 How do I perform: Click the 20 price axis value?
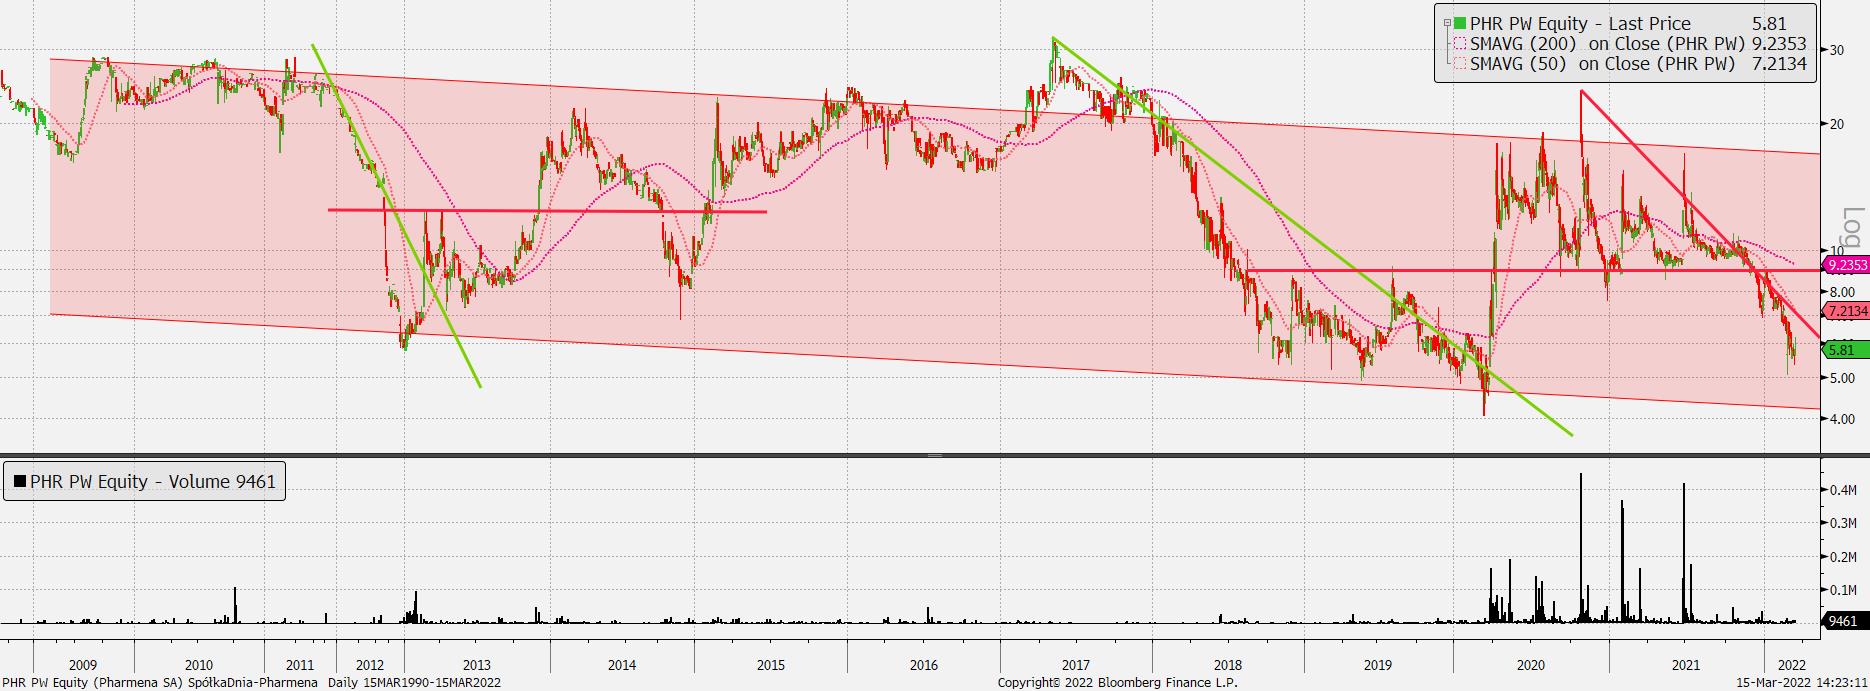[x=1836, y=124]
